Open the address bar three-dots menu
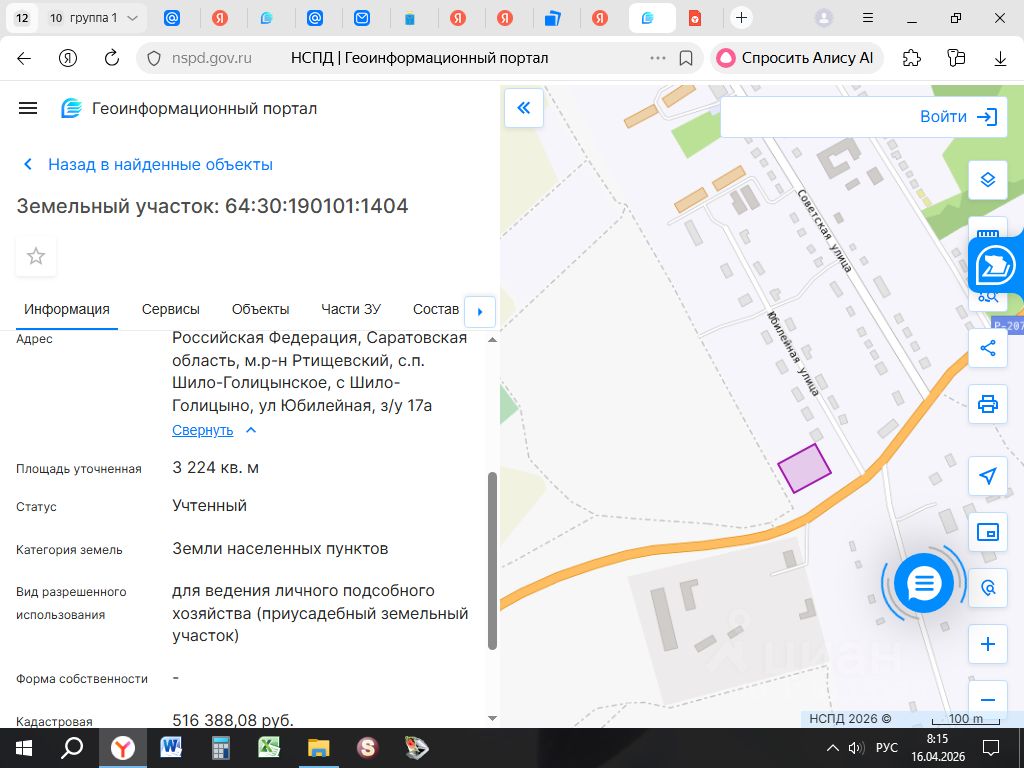Image resolution: width=1024 pixels, height=768 pixels. point(658,58)
